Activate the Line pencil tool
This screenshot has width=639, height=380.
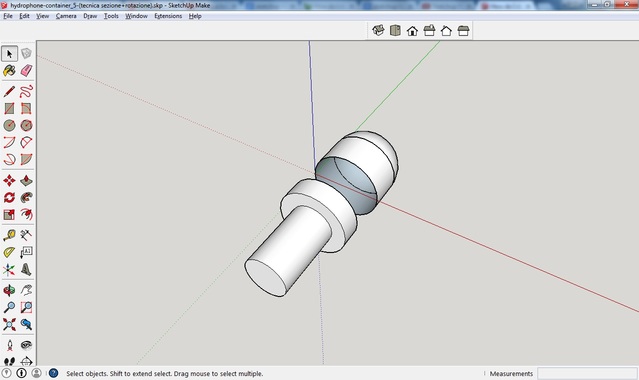click(9, 91)
